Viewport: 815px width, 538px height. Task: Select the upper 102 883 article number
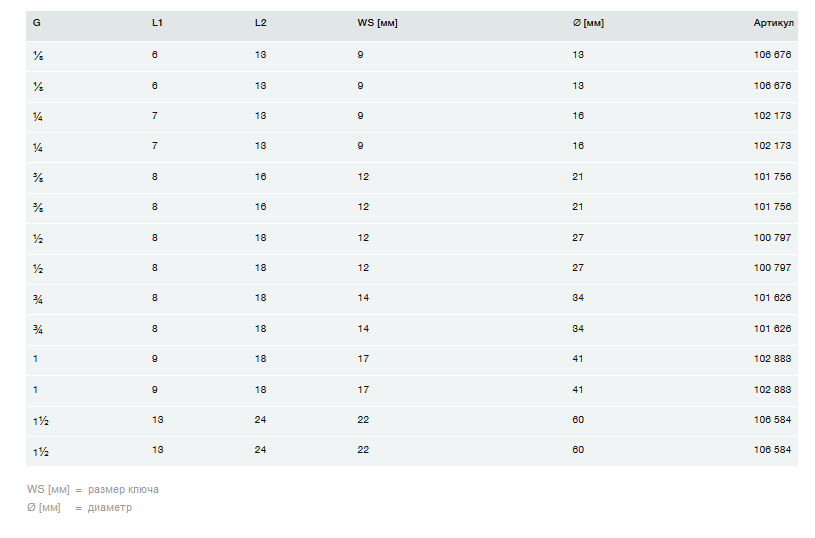[772, 359]
